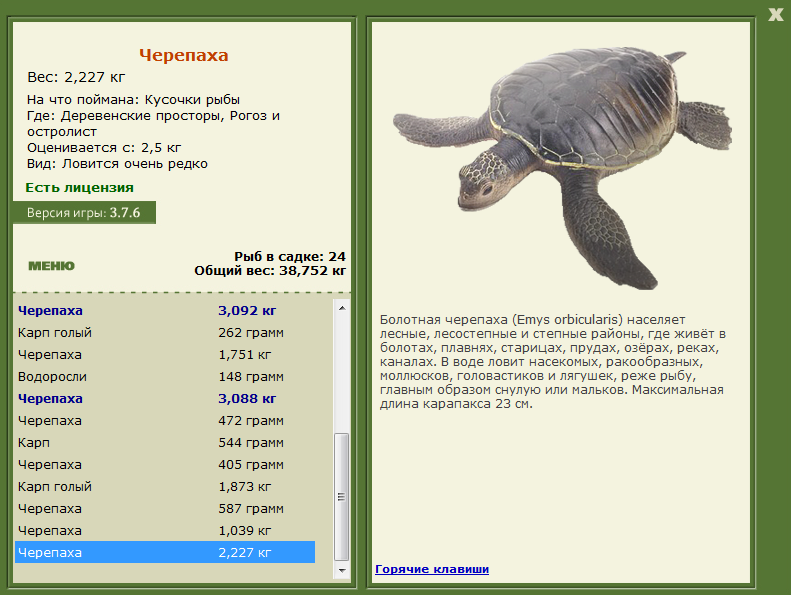
Task: Select the Карп голый 262 грамм entry
Action: coord(165,333)
